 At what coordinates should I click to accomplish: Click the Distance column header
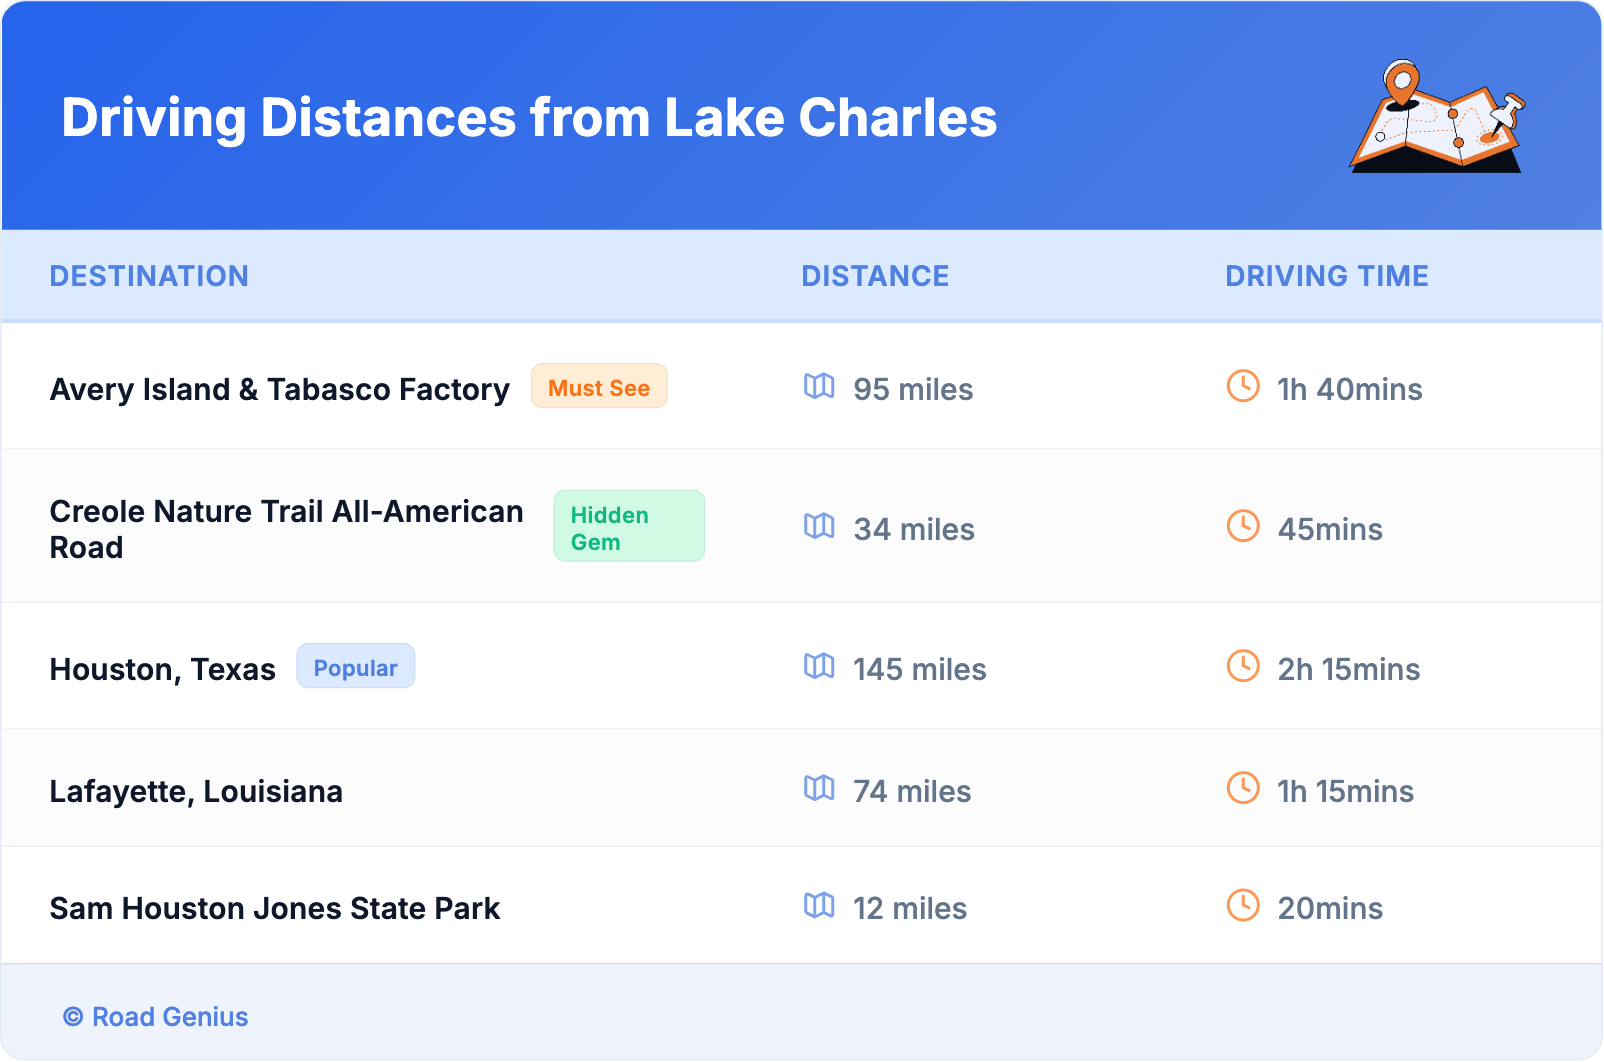875,276
